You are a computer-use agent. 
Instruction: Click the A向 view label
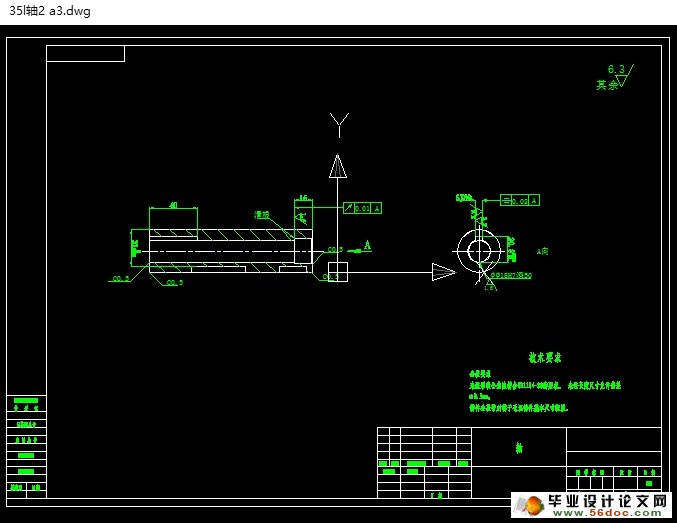click(543, 252)
